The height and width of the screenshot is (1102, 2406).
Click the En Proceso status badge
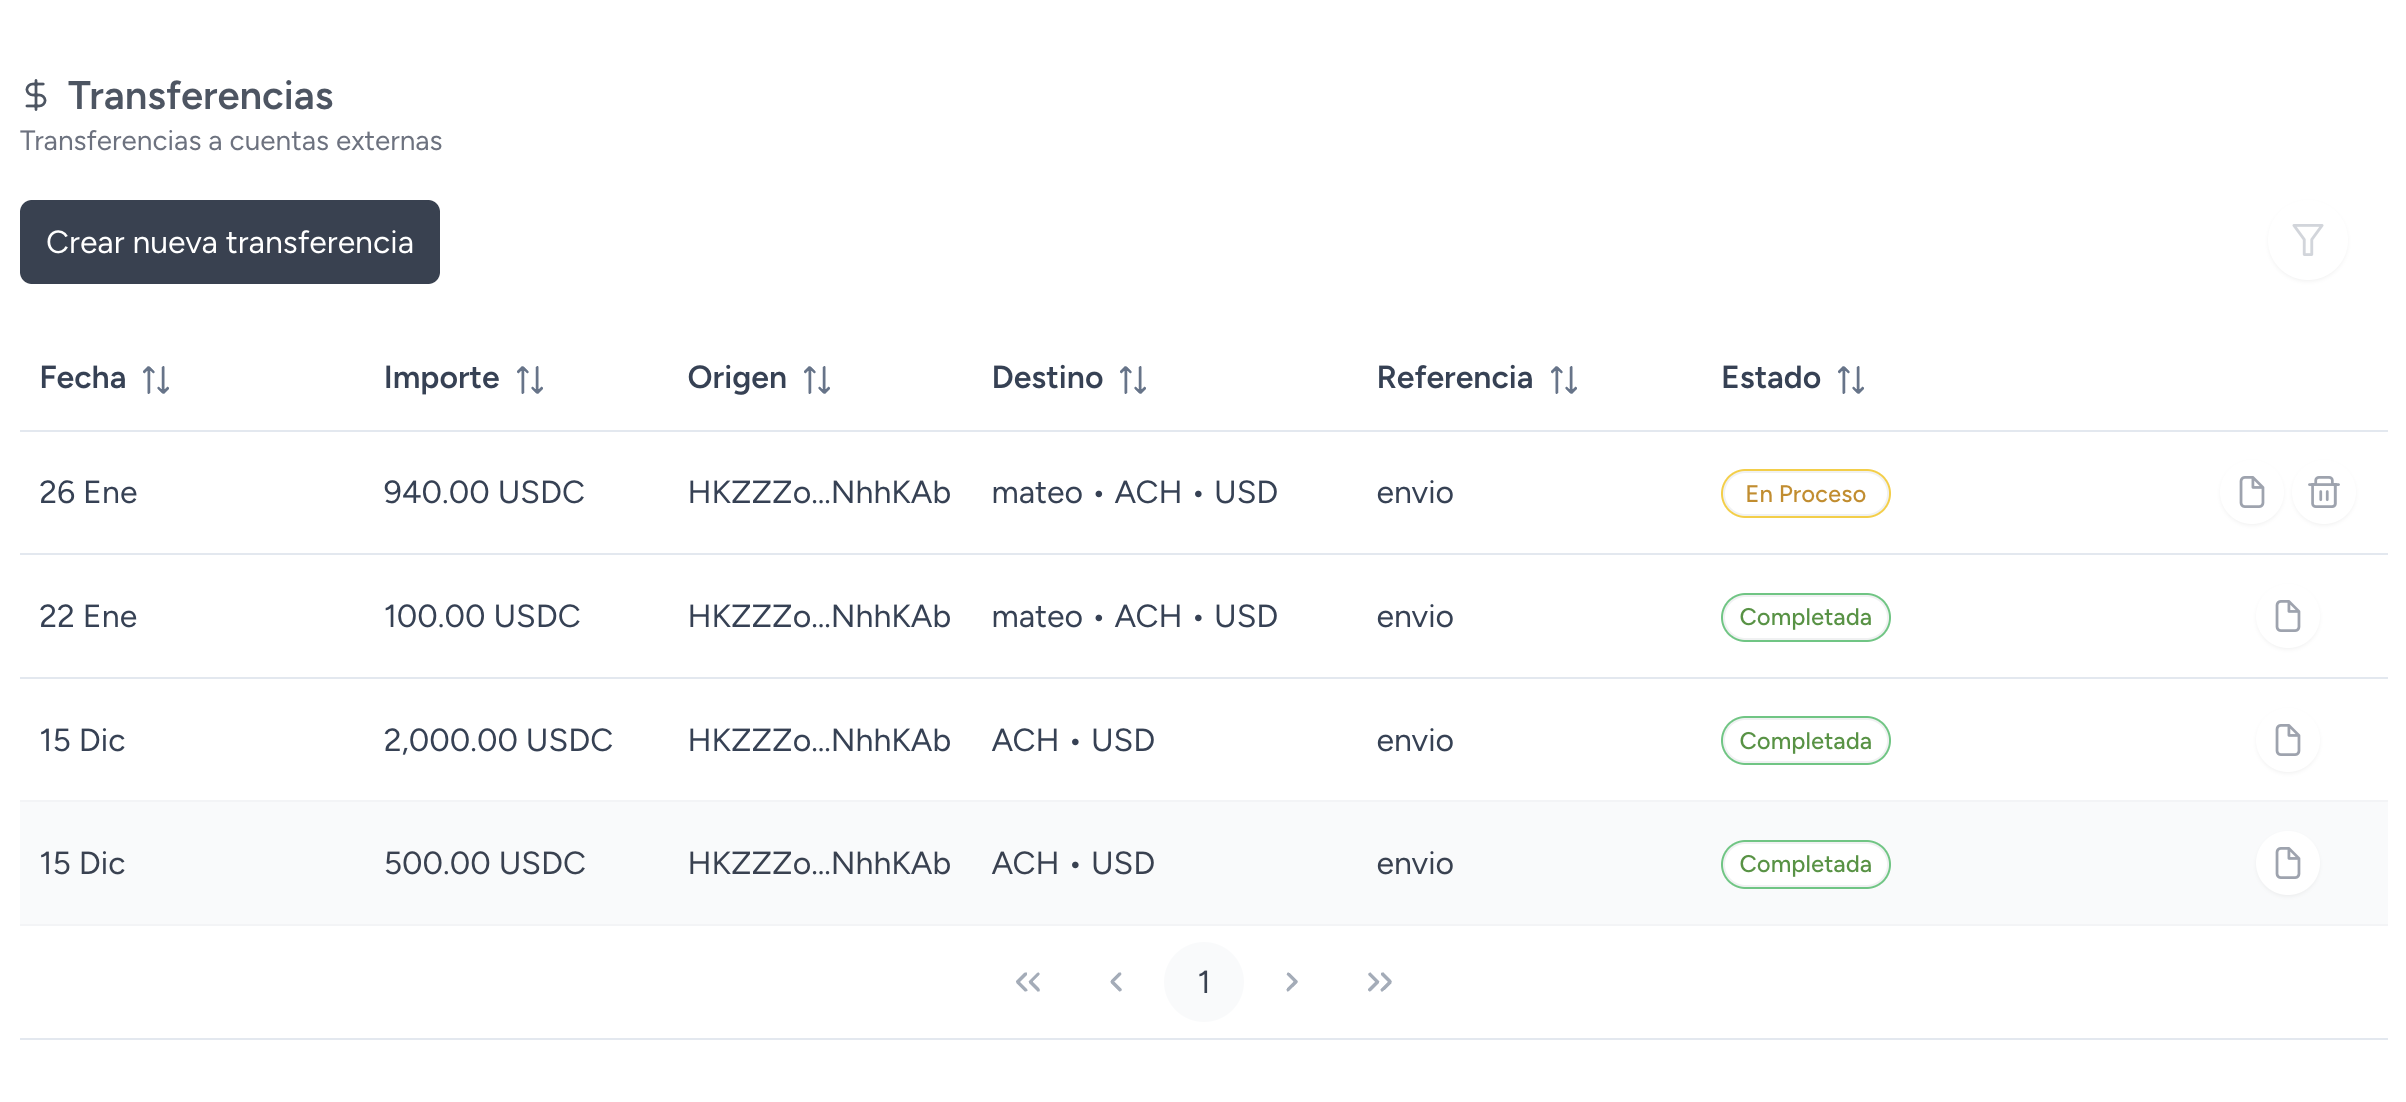1803,492
